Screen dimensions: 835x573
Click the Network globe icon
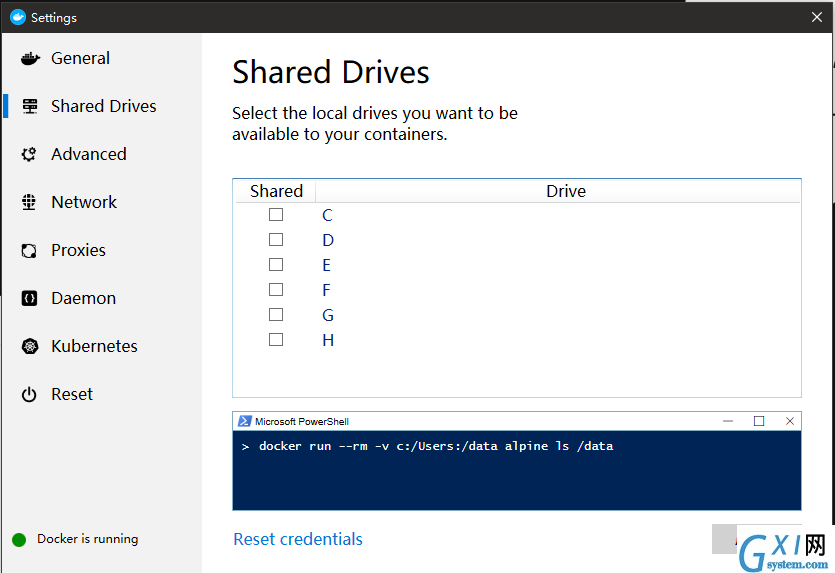point(29,202)
